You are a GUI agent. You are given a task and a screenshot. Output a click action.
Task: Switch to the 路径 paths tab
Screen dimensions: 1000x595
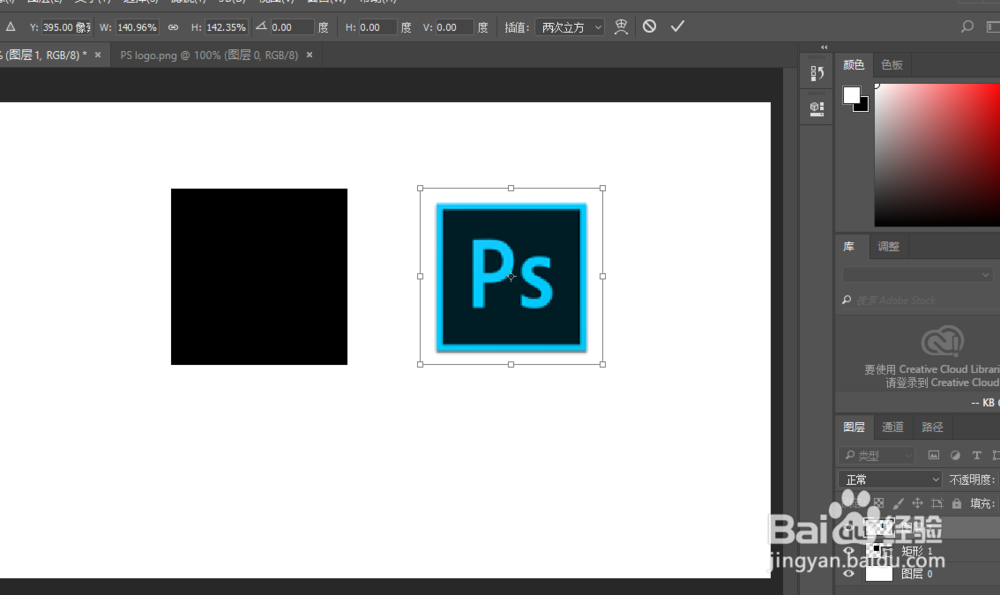(932, 427)
